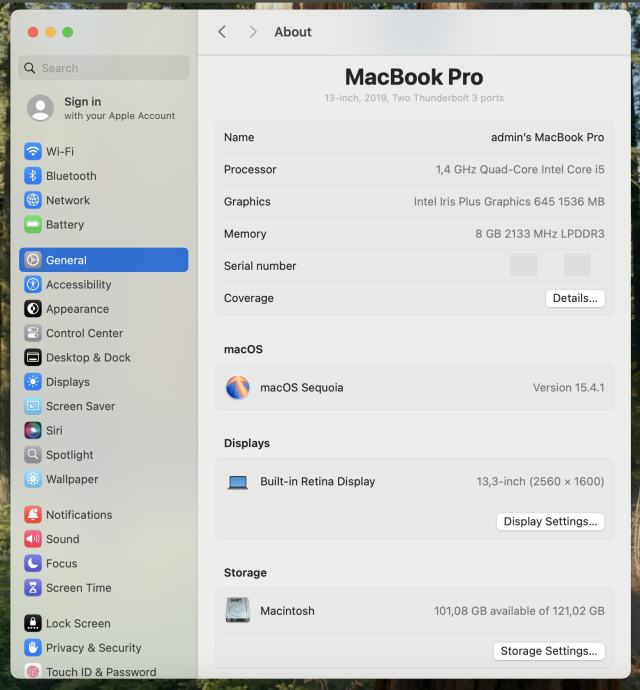
Task: Click the admin's MacBook Pro name value
Action: click(547, 137)
